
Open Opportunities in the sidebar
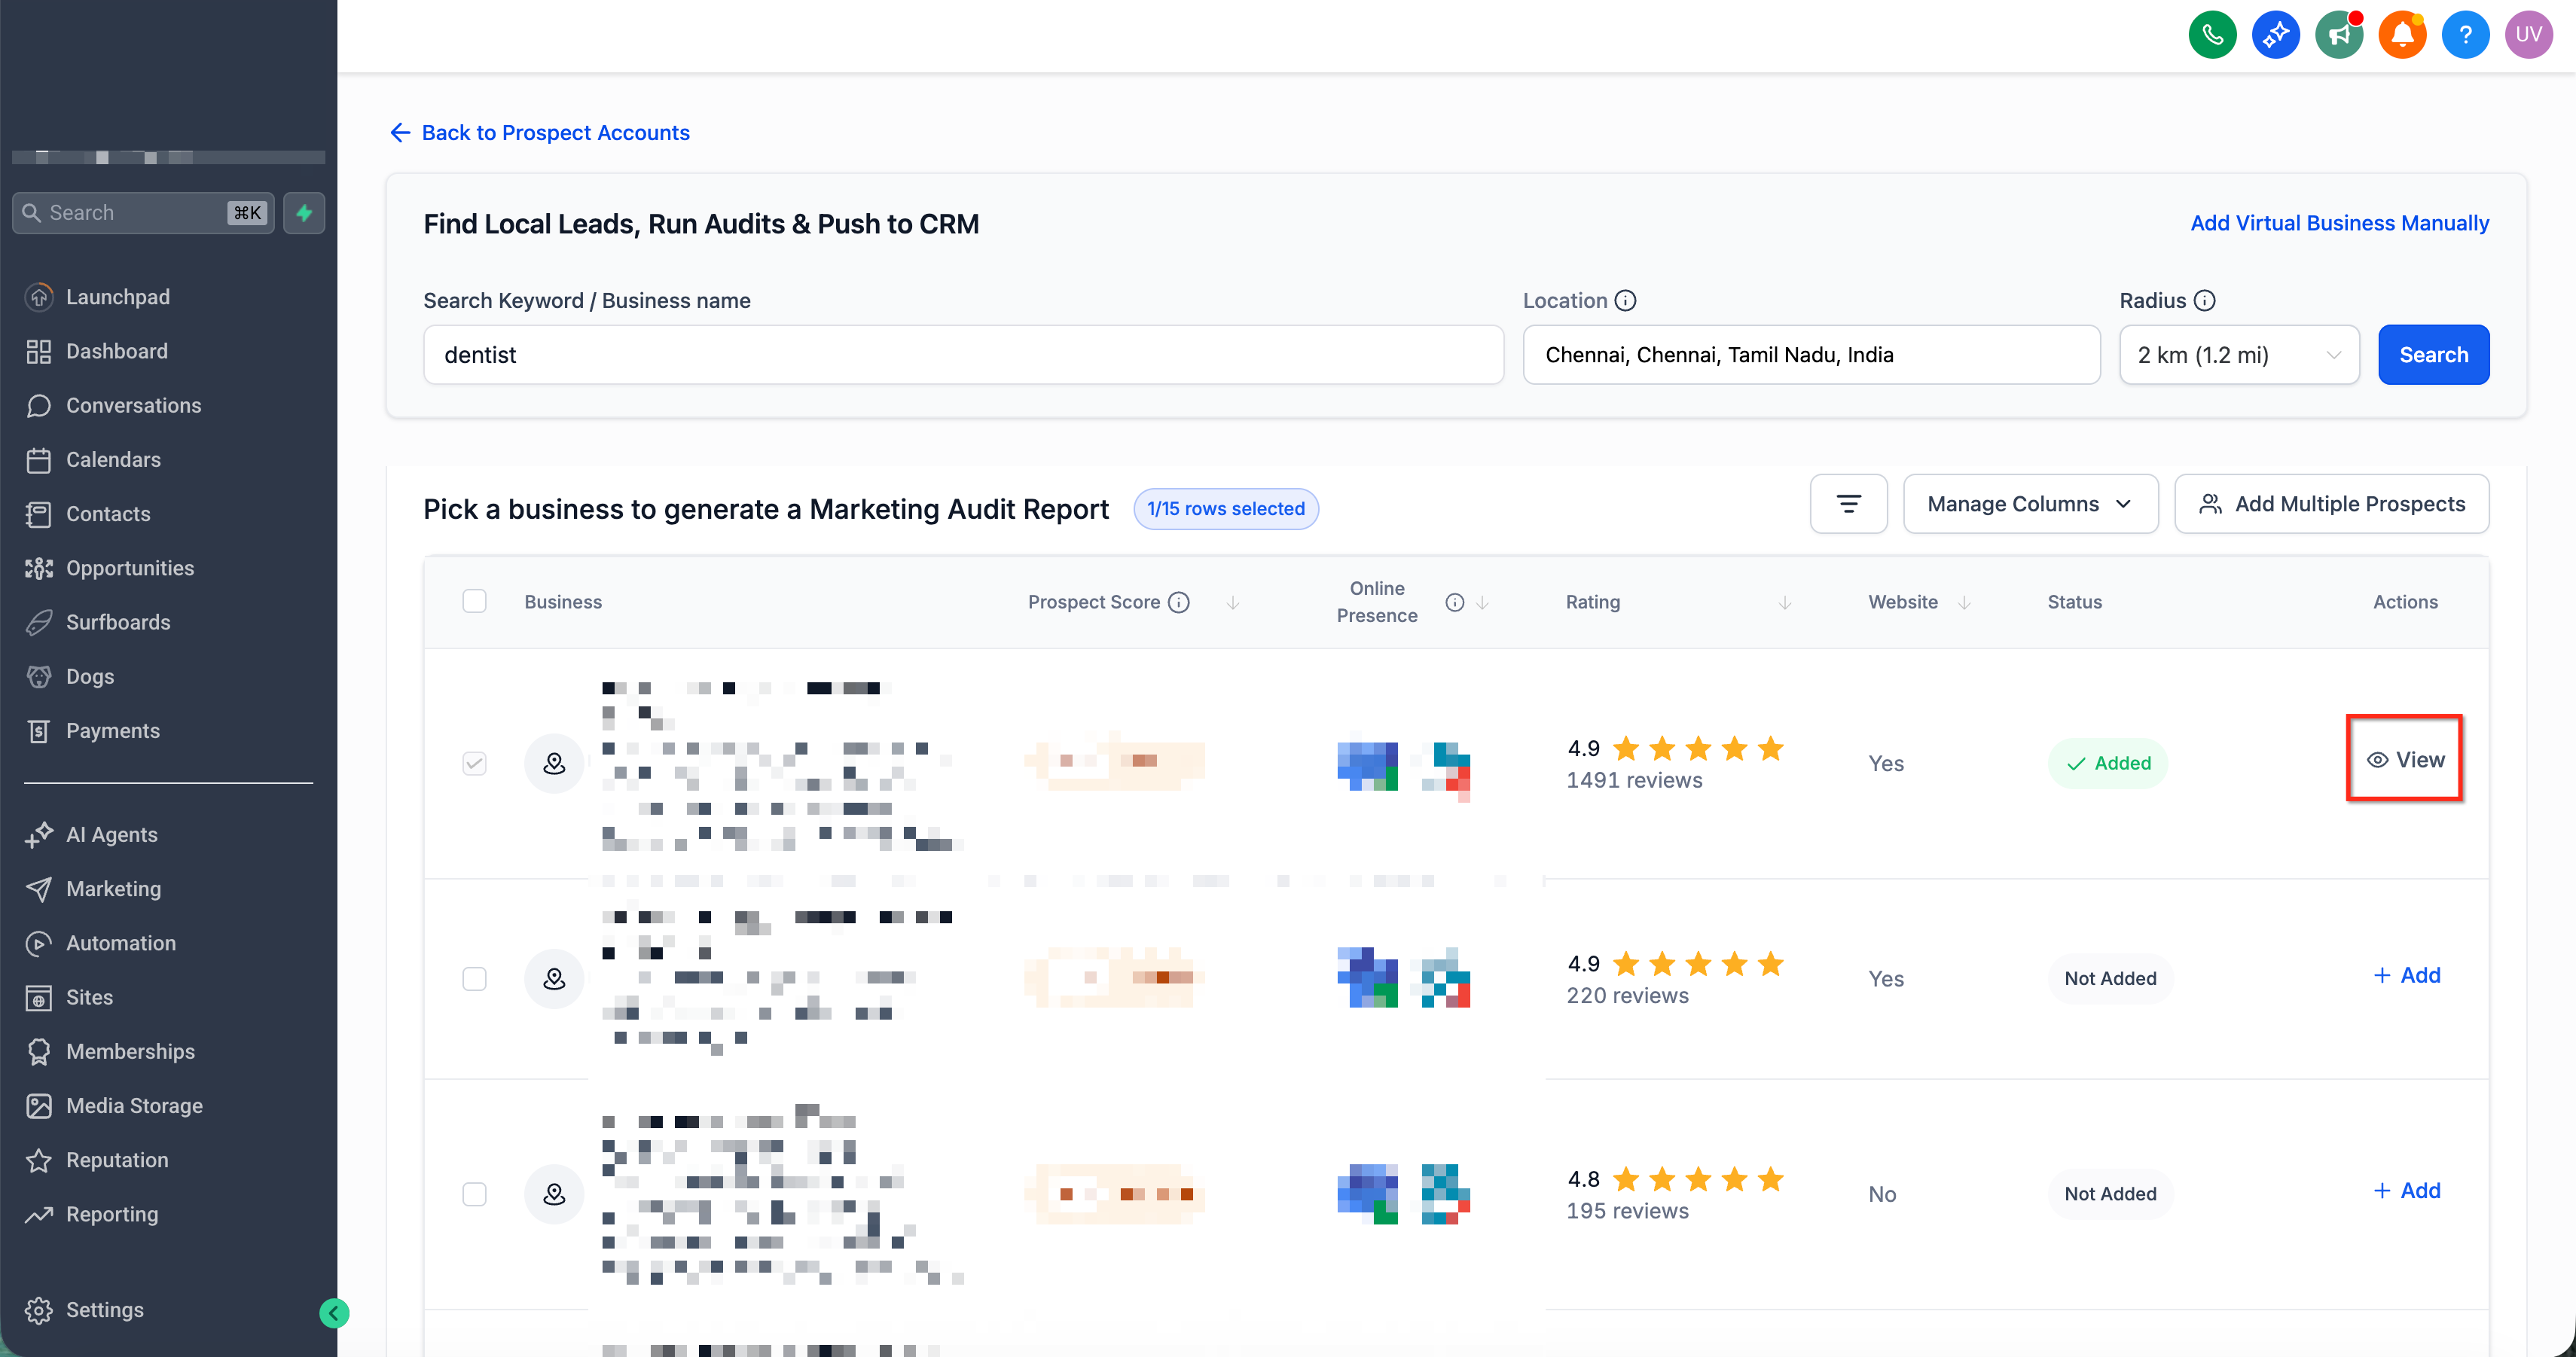click(x=130, y=568)
